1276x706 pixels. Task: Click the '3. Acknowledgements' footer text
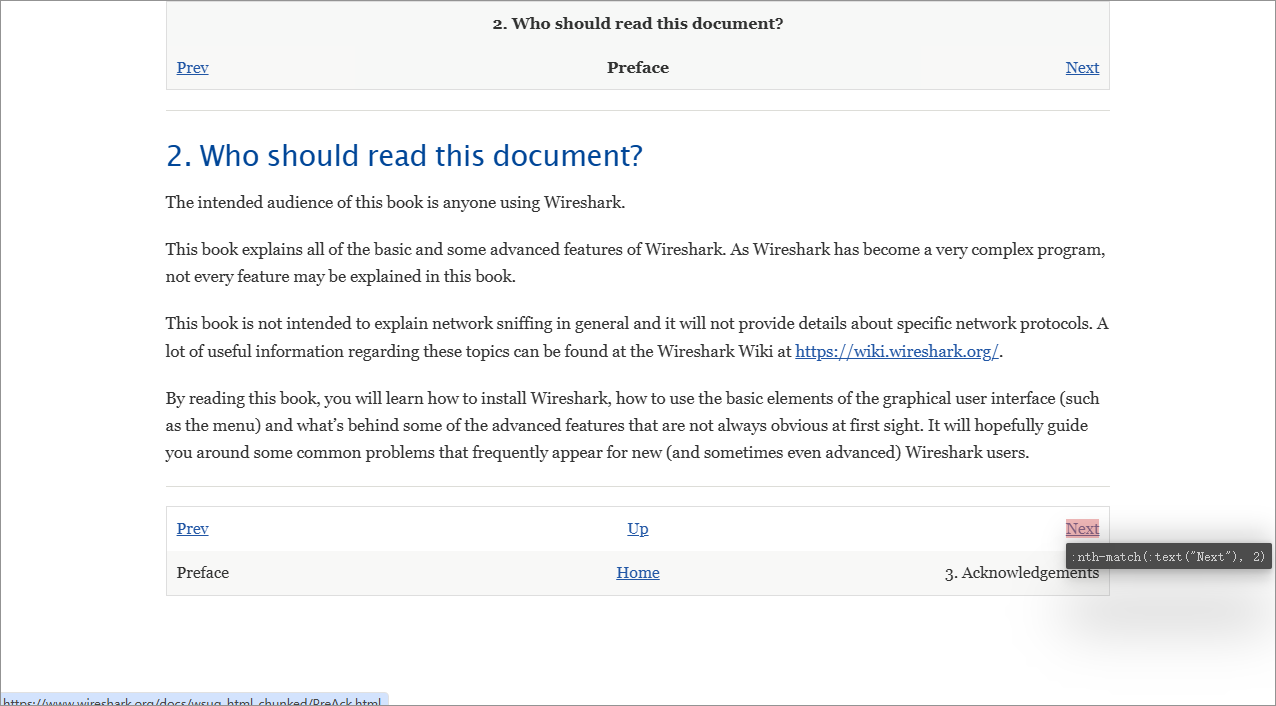1021,573
